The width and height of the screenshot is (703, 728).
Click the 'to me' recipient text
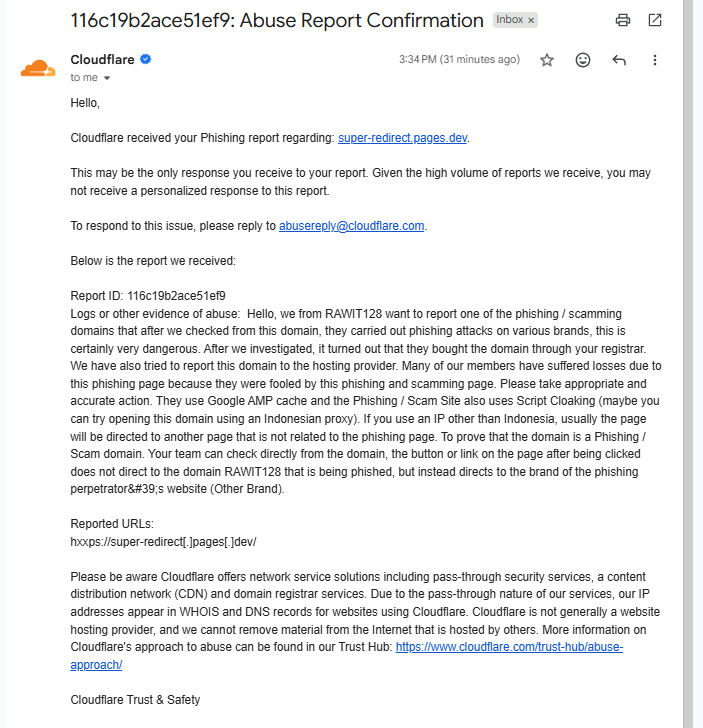coord(84,78)
